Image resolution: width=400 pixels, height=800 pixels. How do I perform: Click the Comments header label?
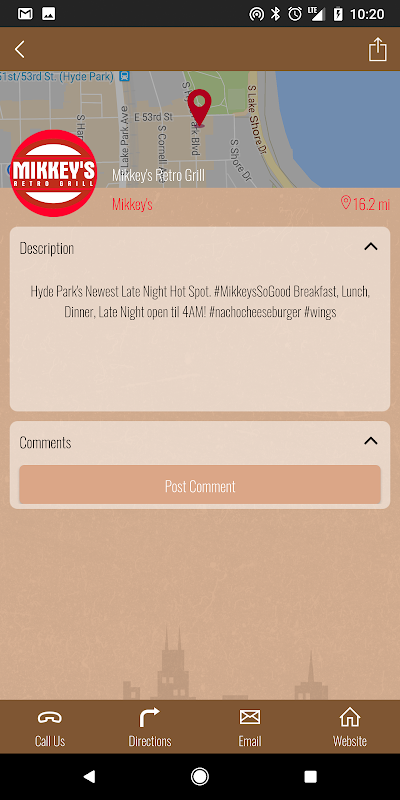click(45, 442)
